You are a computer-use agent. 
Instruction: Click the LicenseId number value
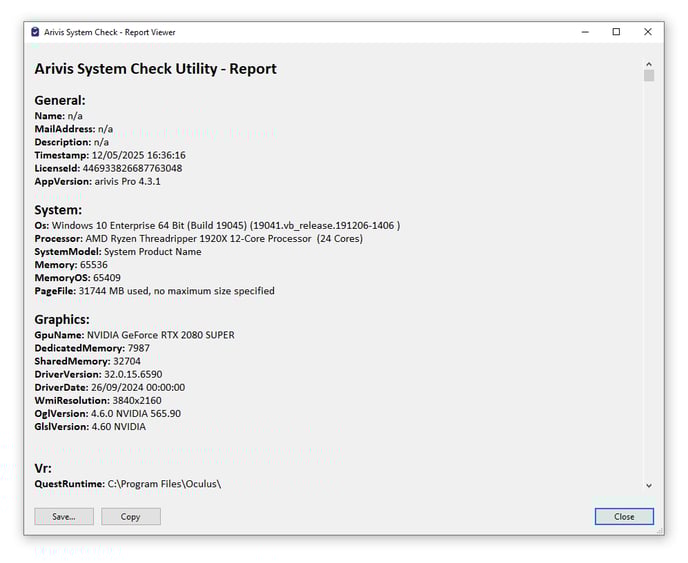point(132,168)
